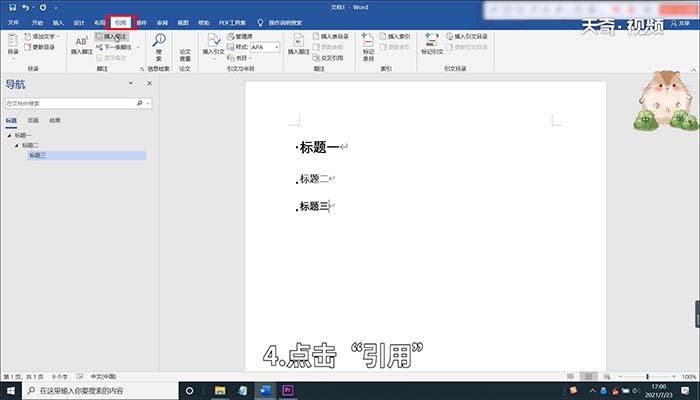
Task: Switch to the 邮件 tab
Action: click(142, 22)
